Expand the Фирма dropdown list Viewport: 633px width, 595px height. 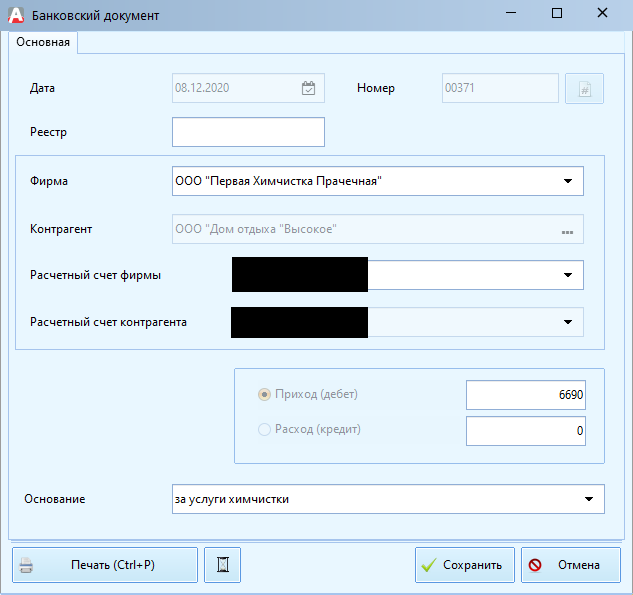point(567,181)
